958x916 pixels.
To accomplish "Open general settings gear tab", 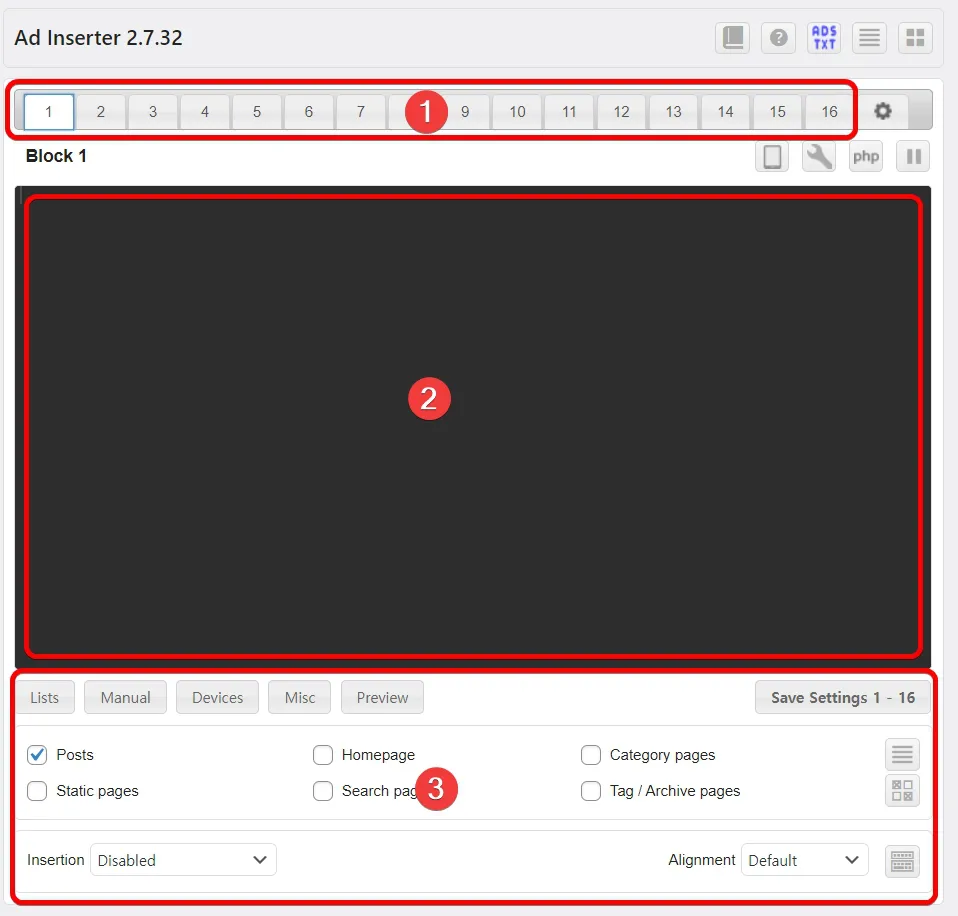I will tap(882, 111).
